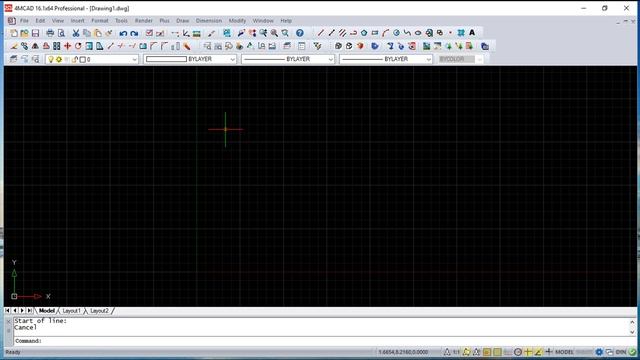The width and height of the screenshot is (640, 360).
Task: Toggle yellow cross snap setting in status bar
Action: (x=528, y=352)
